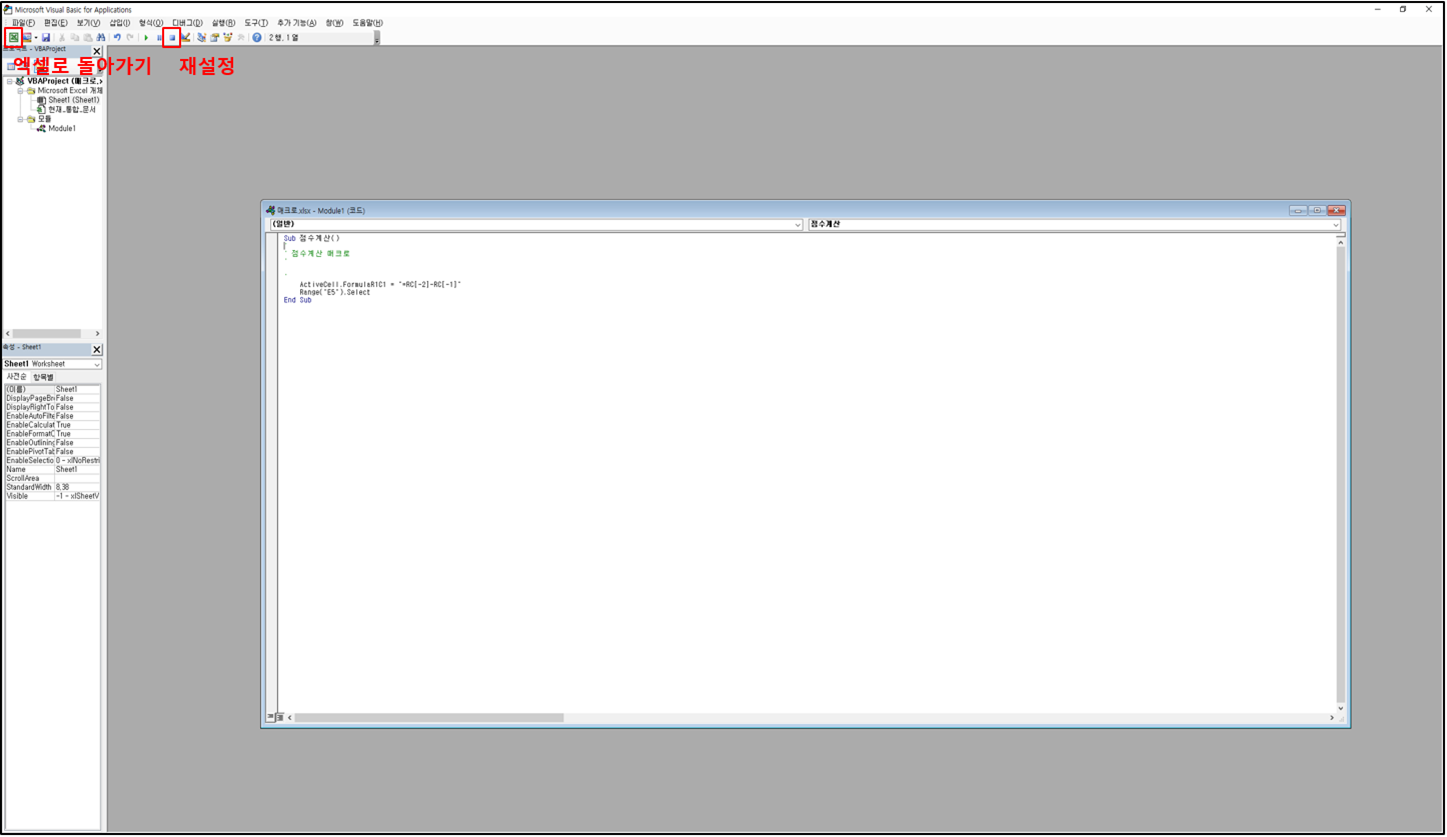
Task: Close the Properties (속성) panel
Action: (x=97, y=350)
